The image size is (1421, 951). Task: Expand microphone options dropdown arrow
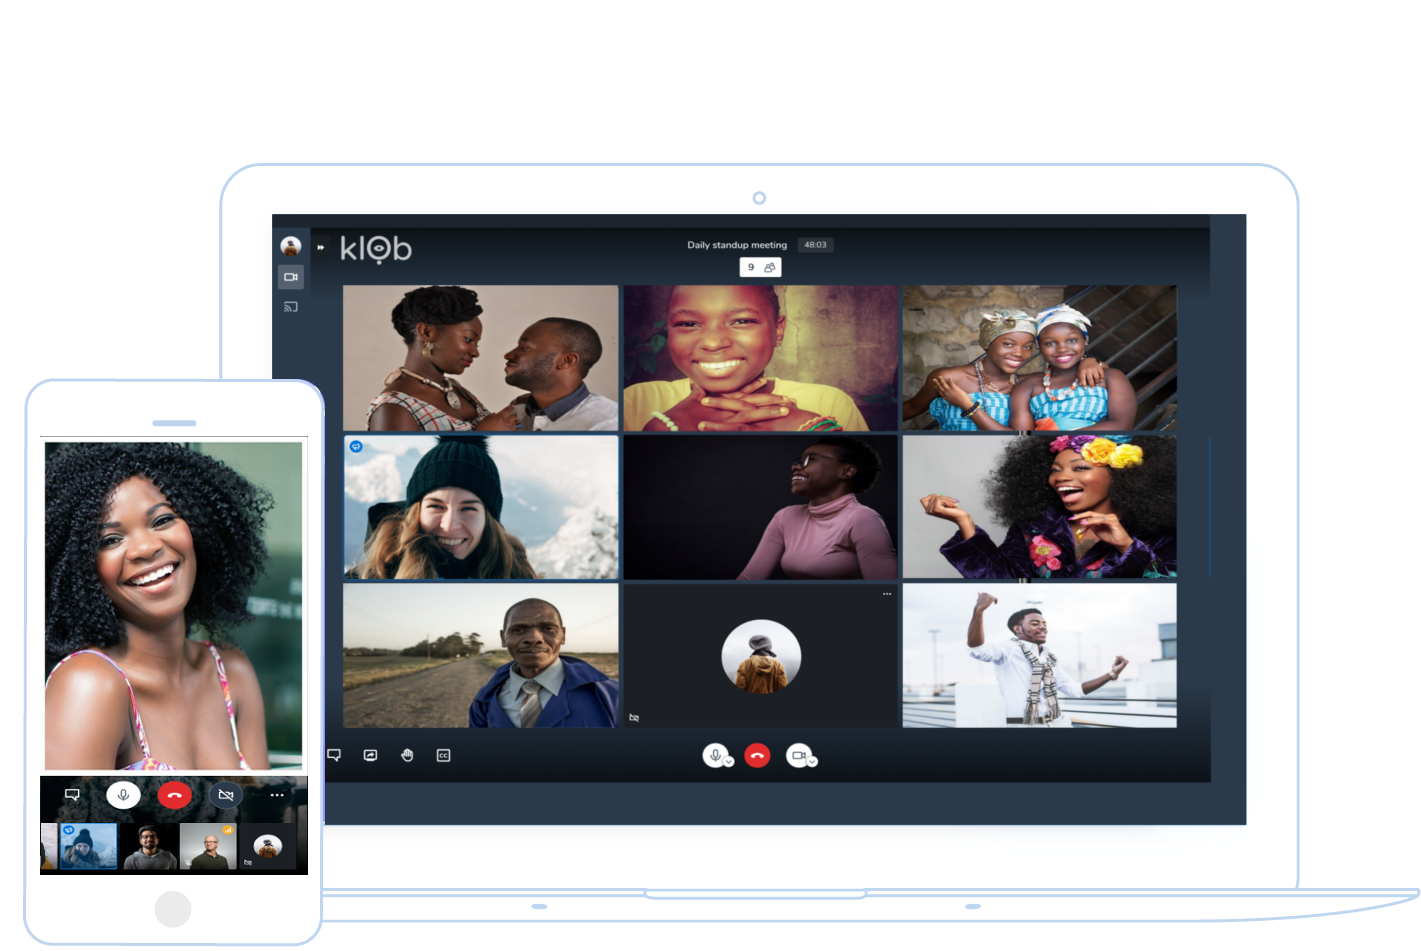click(729, 762)
